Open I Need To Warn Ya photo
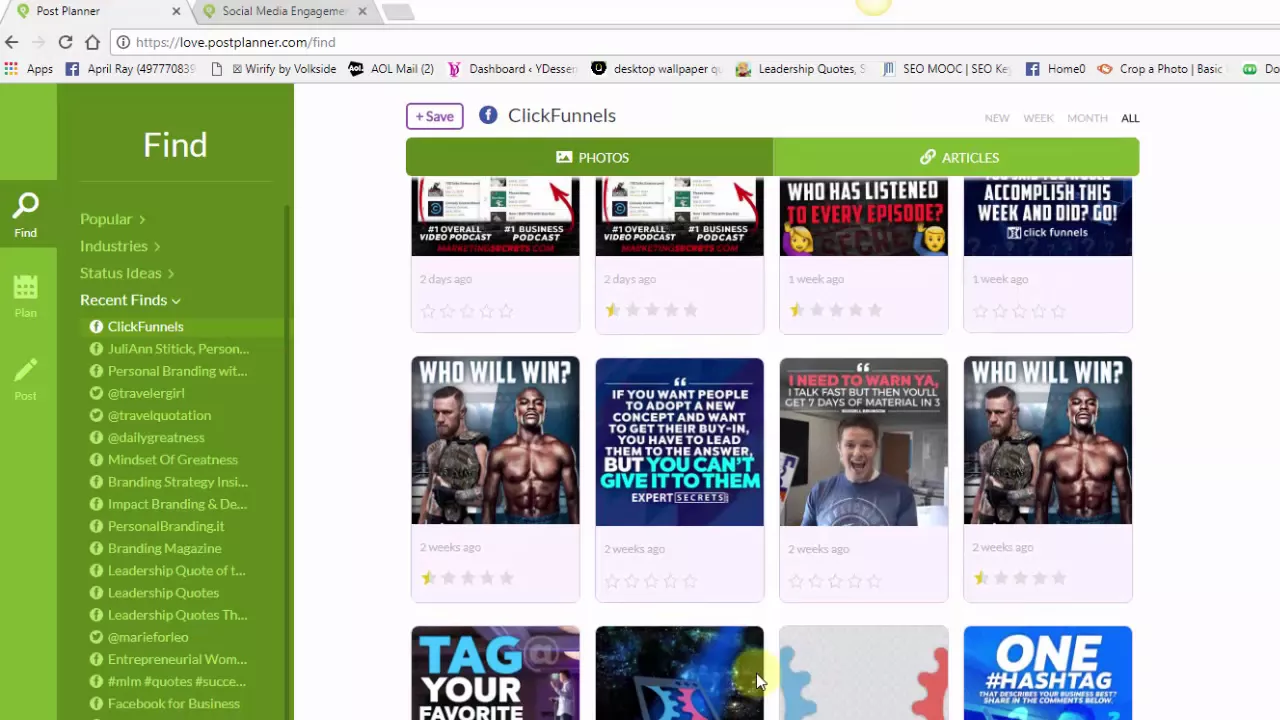Screen dimensions: 1280x720 point(863,442)
